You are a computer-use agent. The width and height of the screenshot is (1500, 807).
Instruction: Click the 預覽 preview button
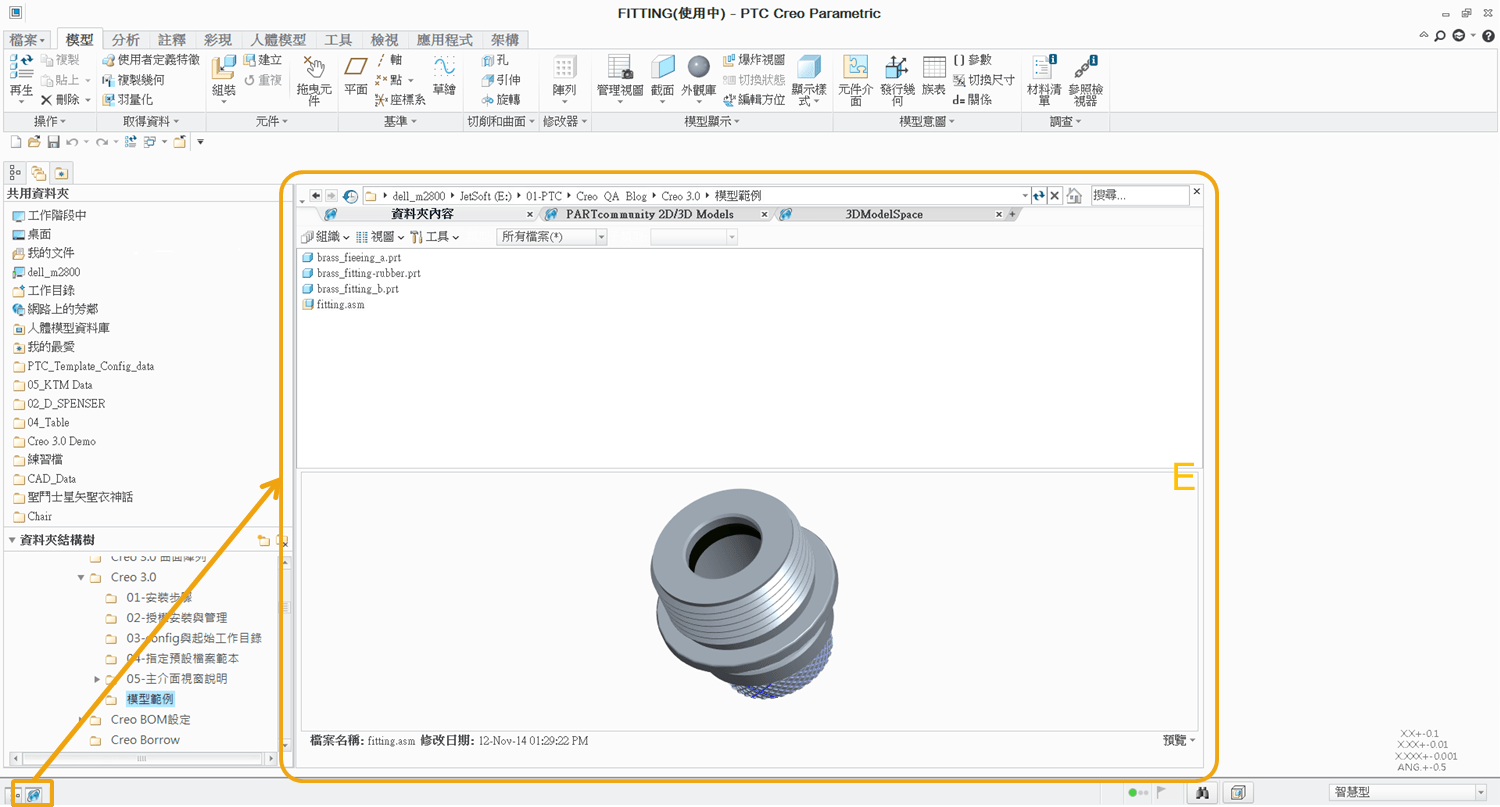tap(1178, 740)
